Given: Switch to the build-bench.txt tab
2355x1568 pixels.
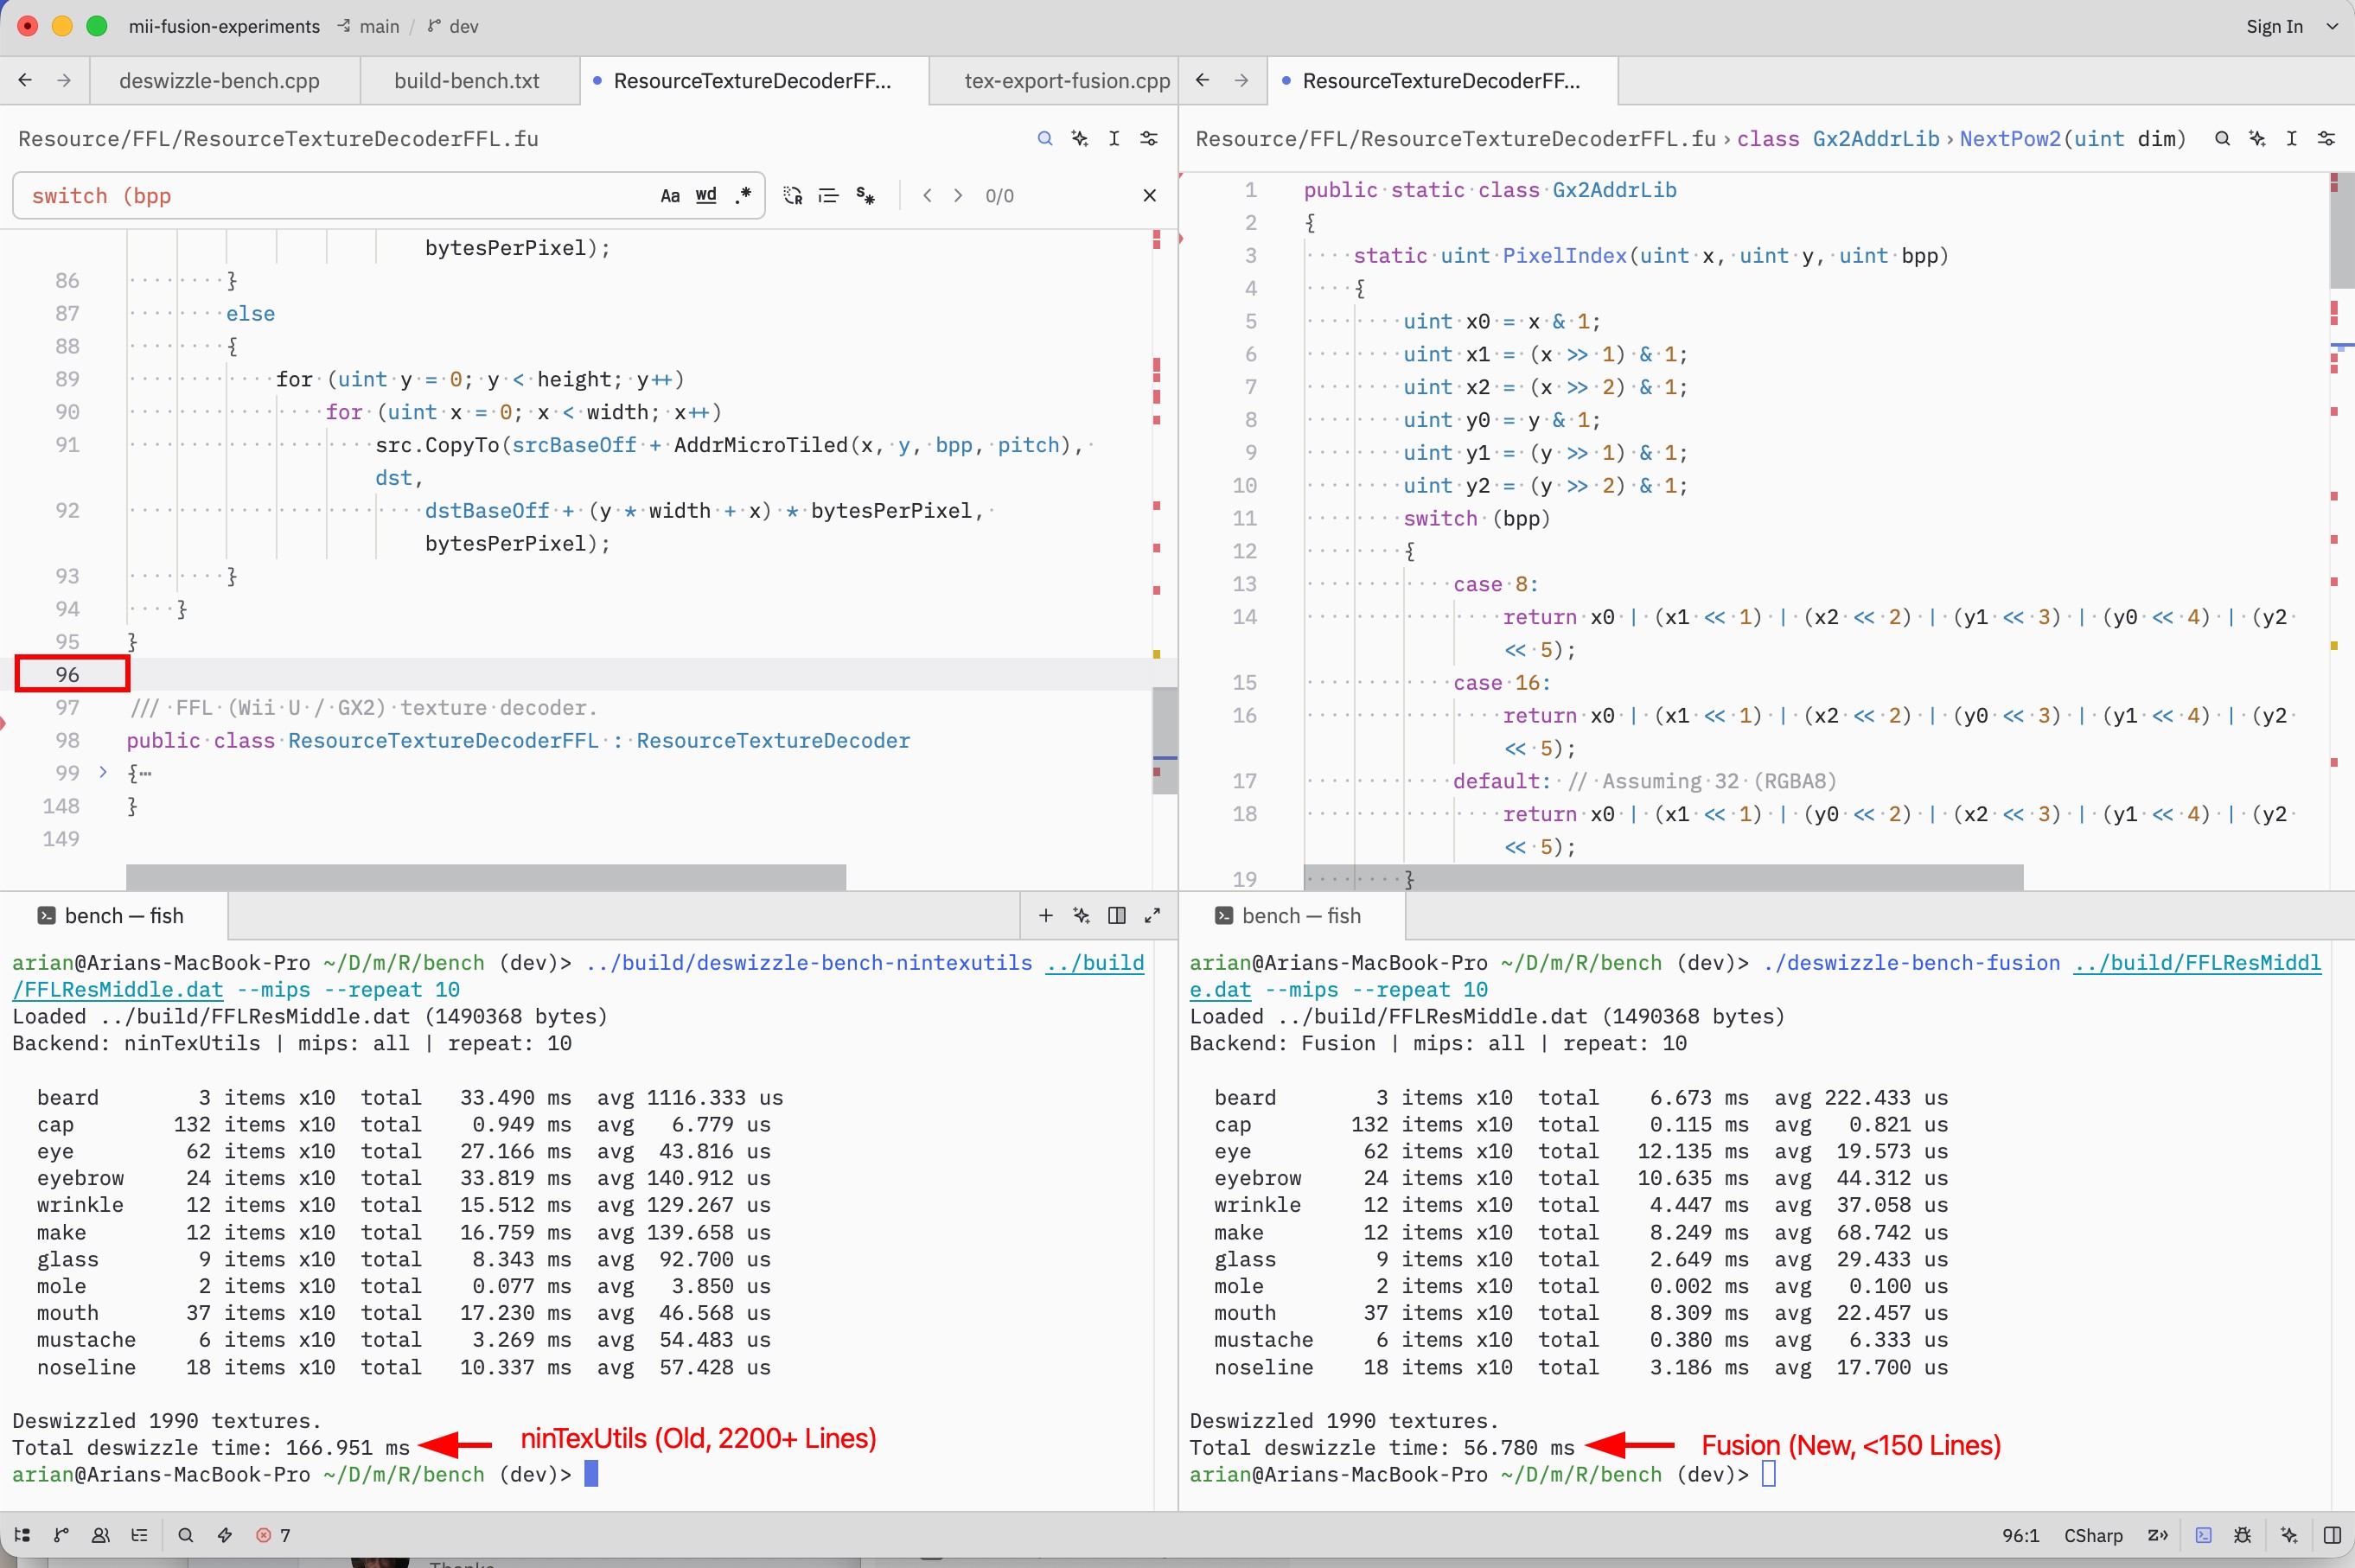Looking at the screenshot, I should click(467, 80).
